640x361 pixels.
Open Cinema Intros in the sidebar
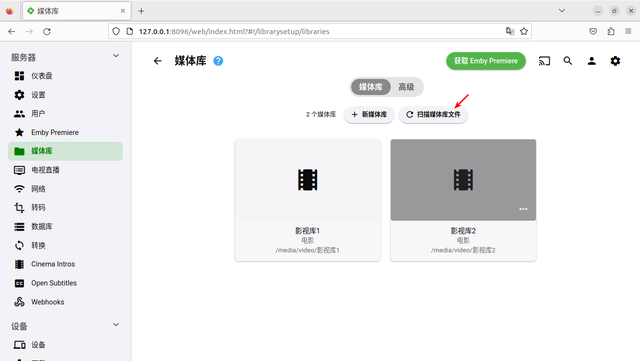click(x=65, y=264)
